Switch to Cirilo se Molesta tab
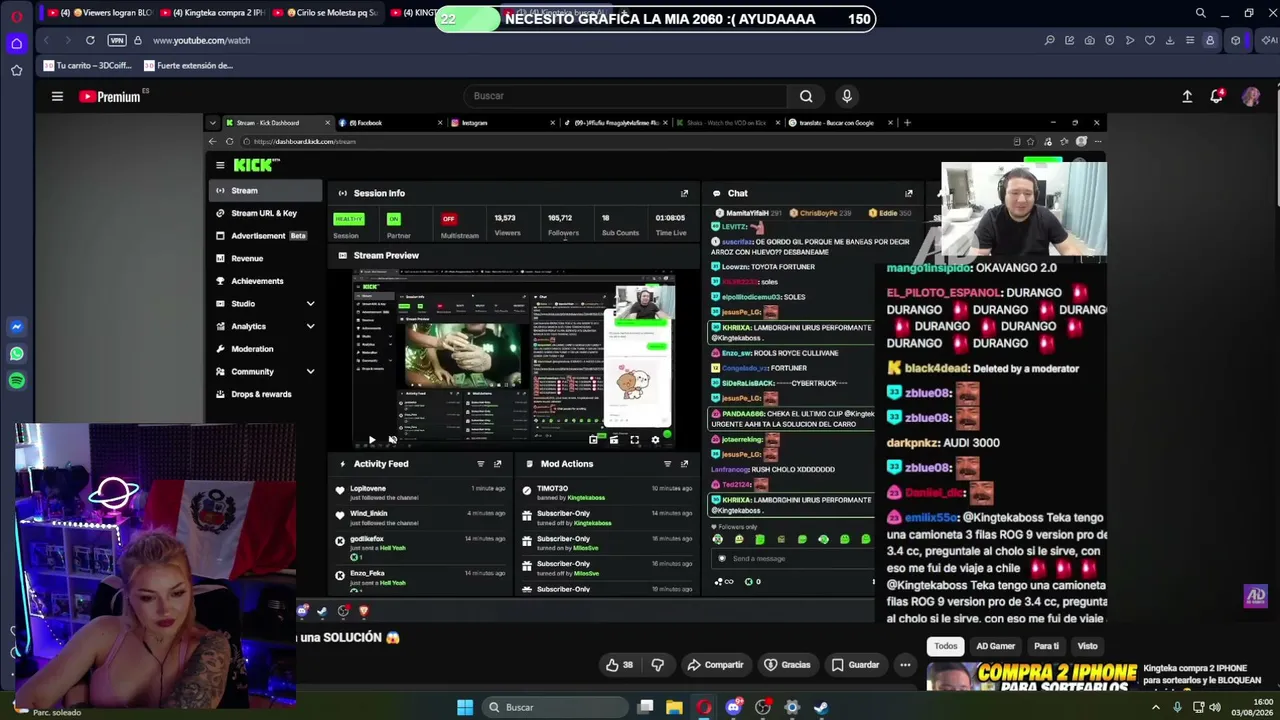The image size is (1280, 720). [x=325, y=13]
